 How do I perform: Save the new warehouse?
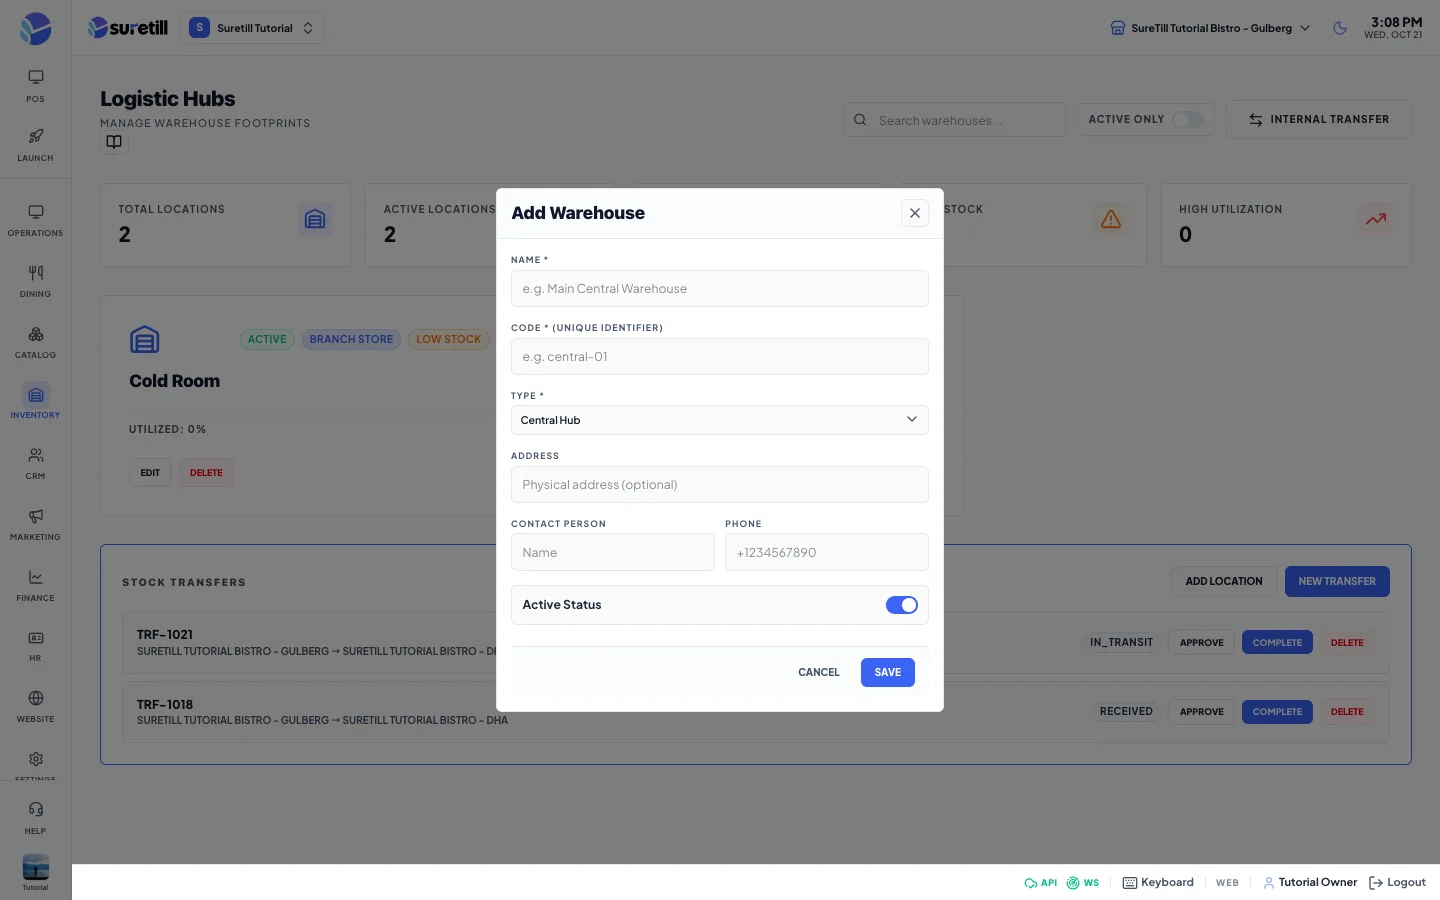tap(888, 673)
